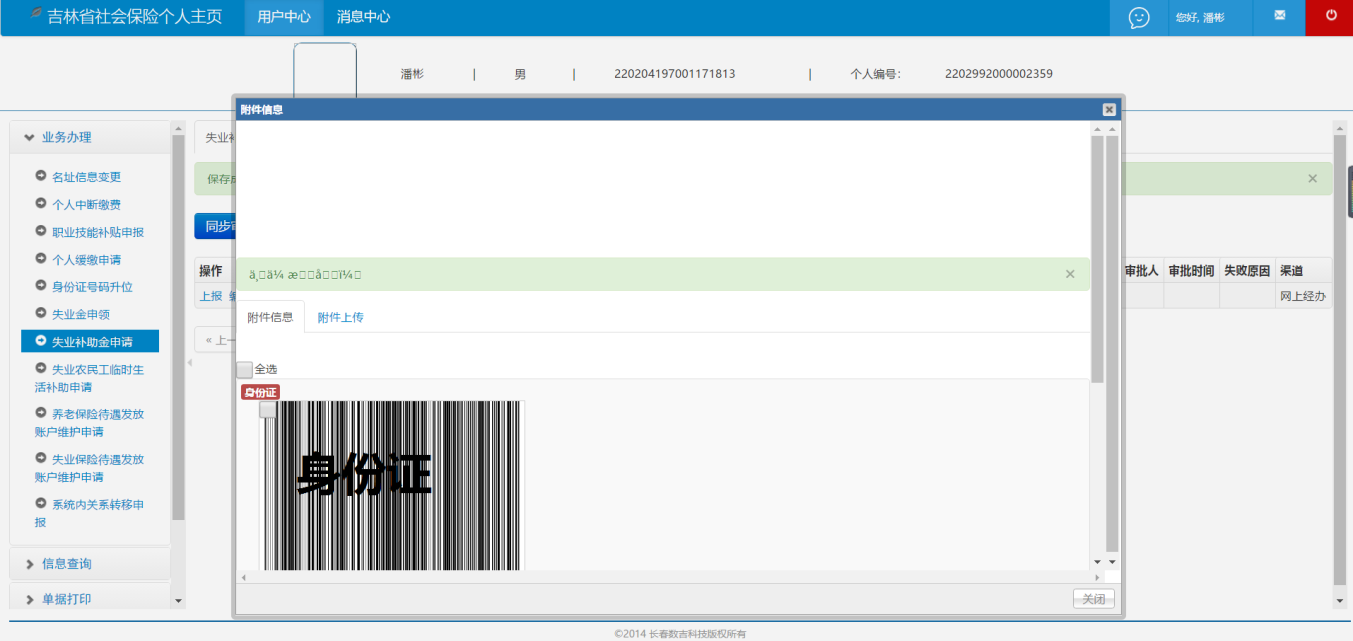Click the red power logout icon
This screenshot has height=641, width=1353.
pos(1331,16)
